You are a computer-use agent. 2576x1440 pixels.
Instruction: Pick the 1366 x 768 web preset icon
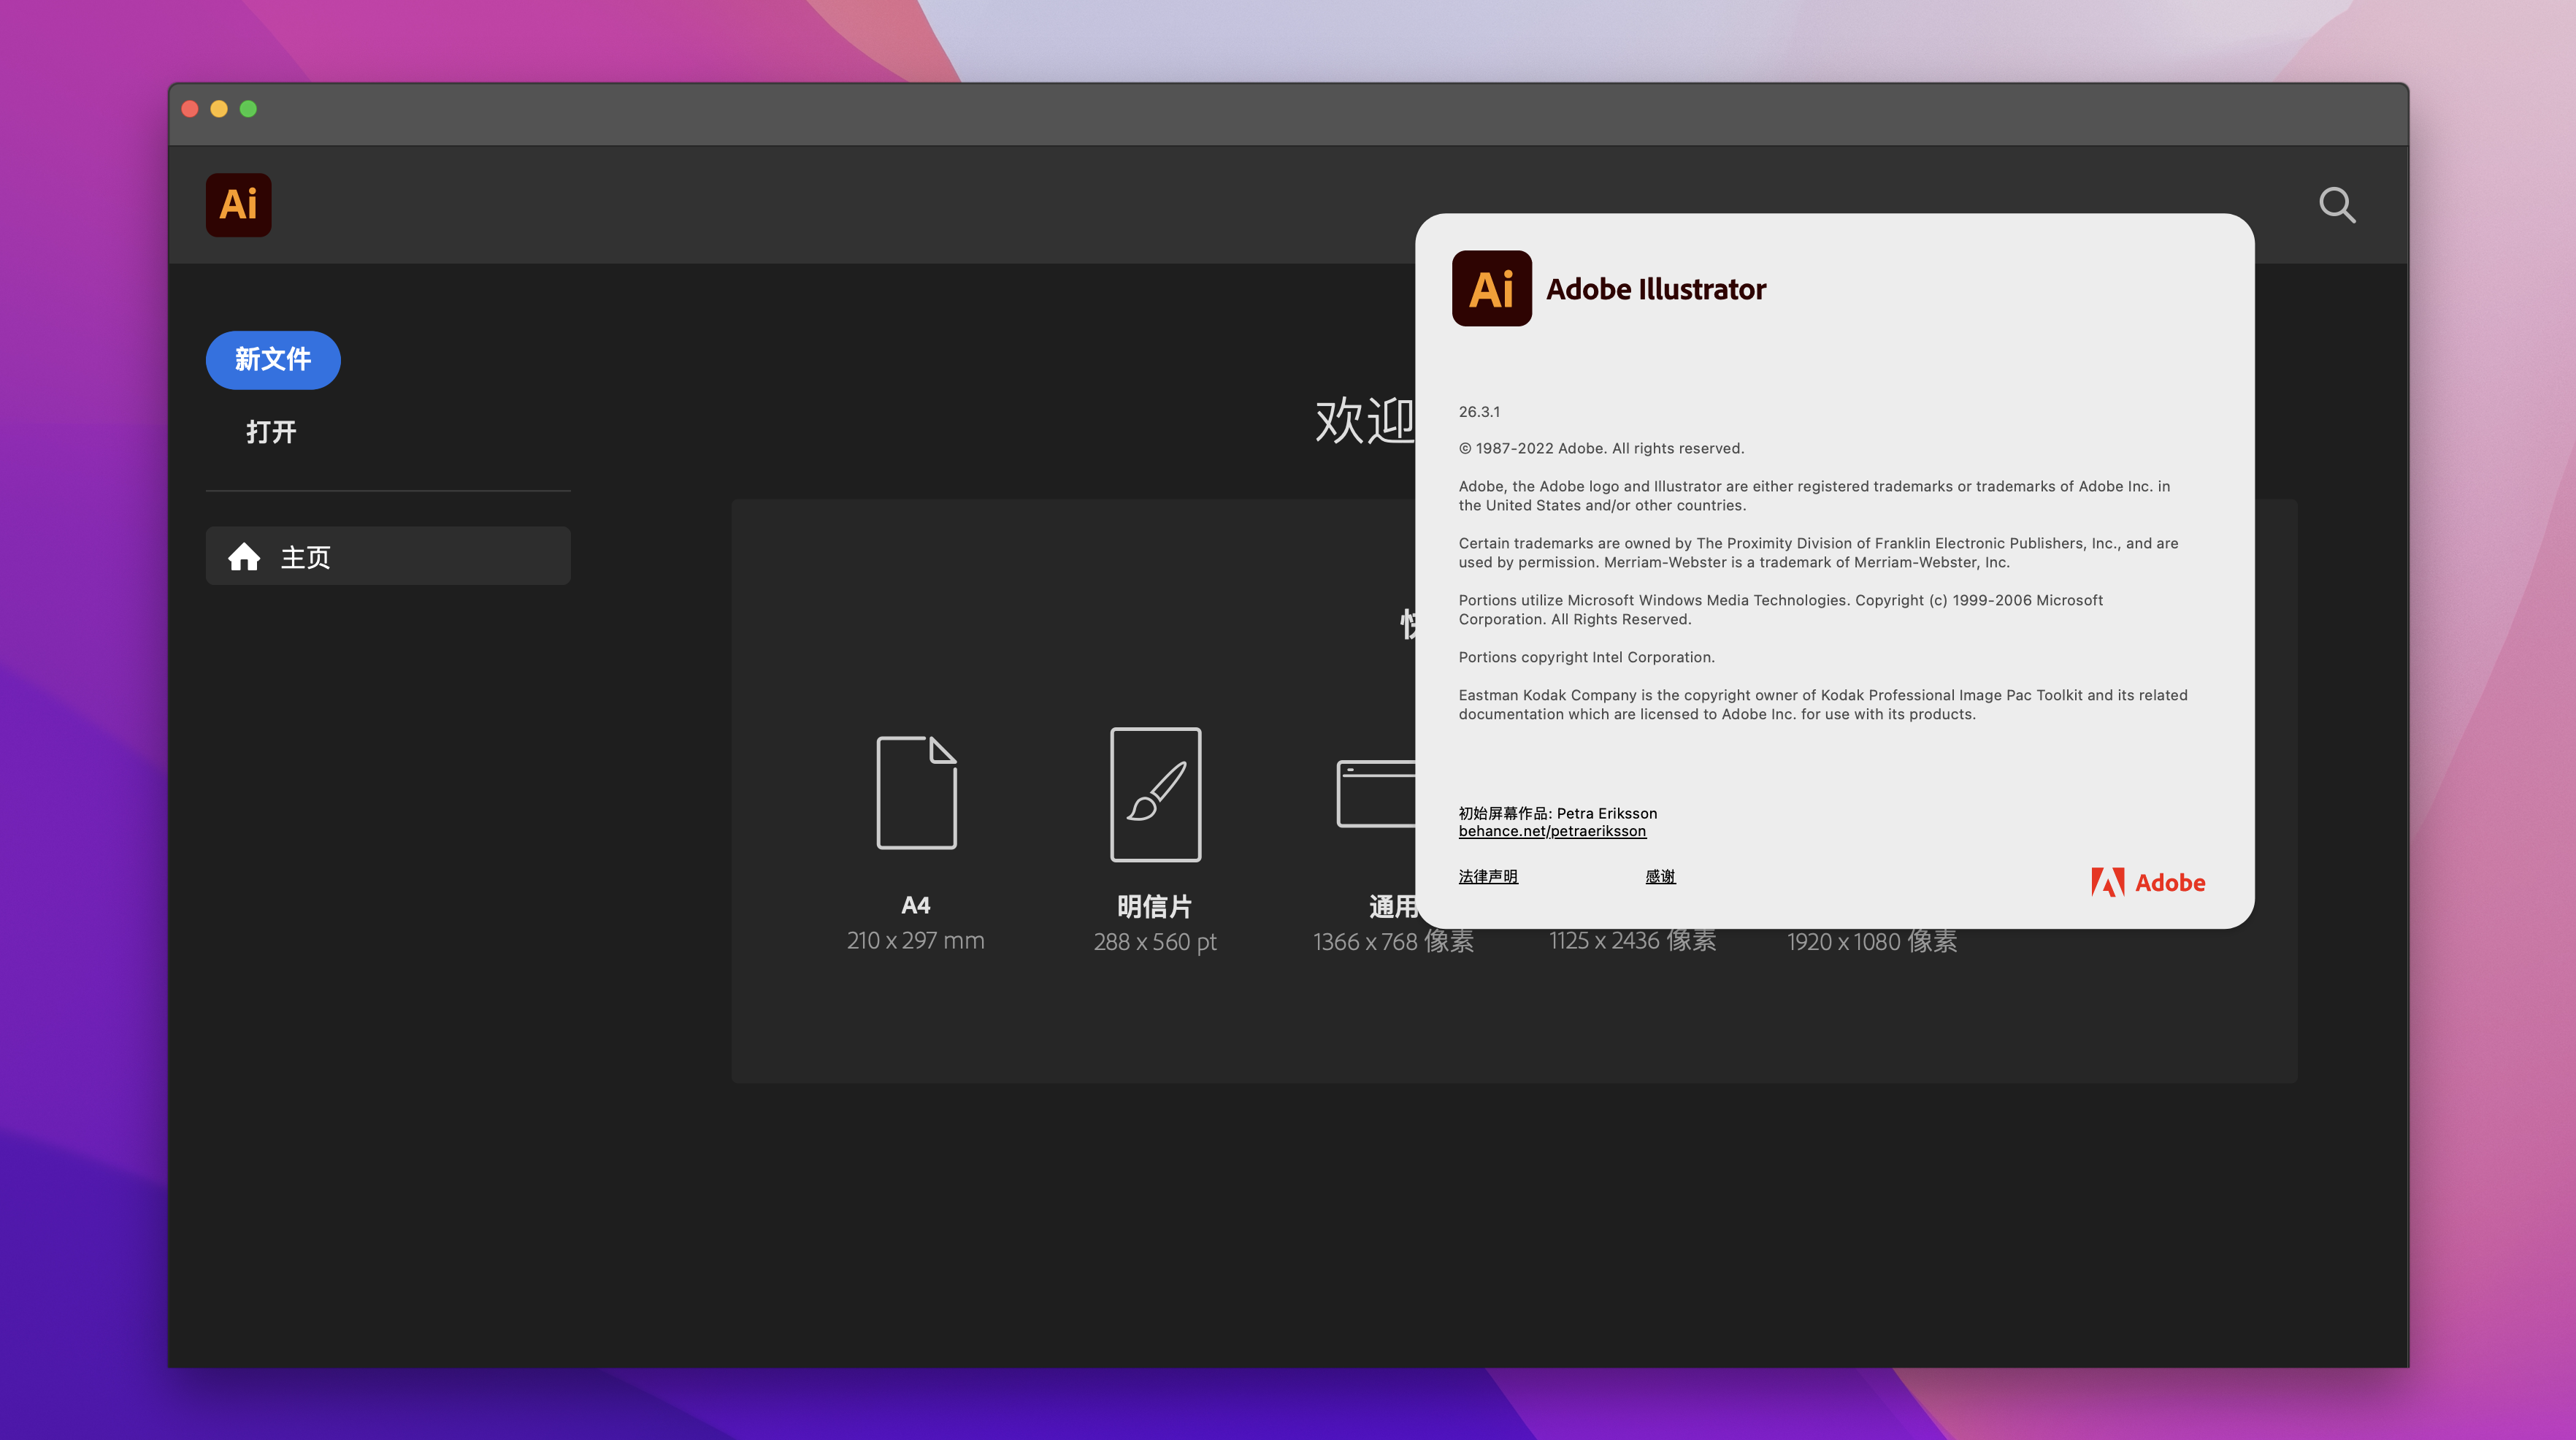[x=1376, y=794]
